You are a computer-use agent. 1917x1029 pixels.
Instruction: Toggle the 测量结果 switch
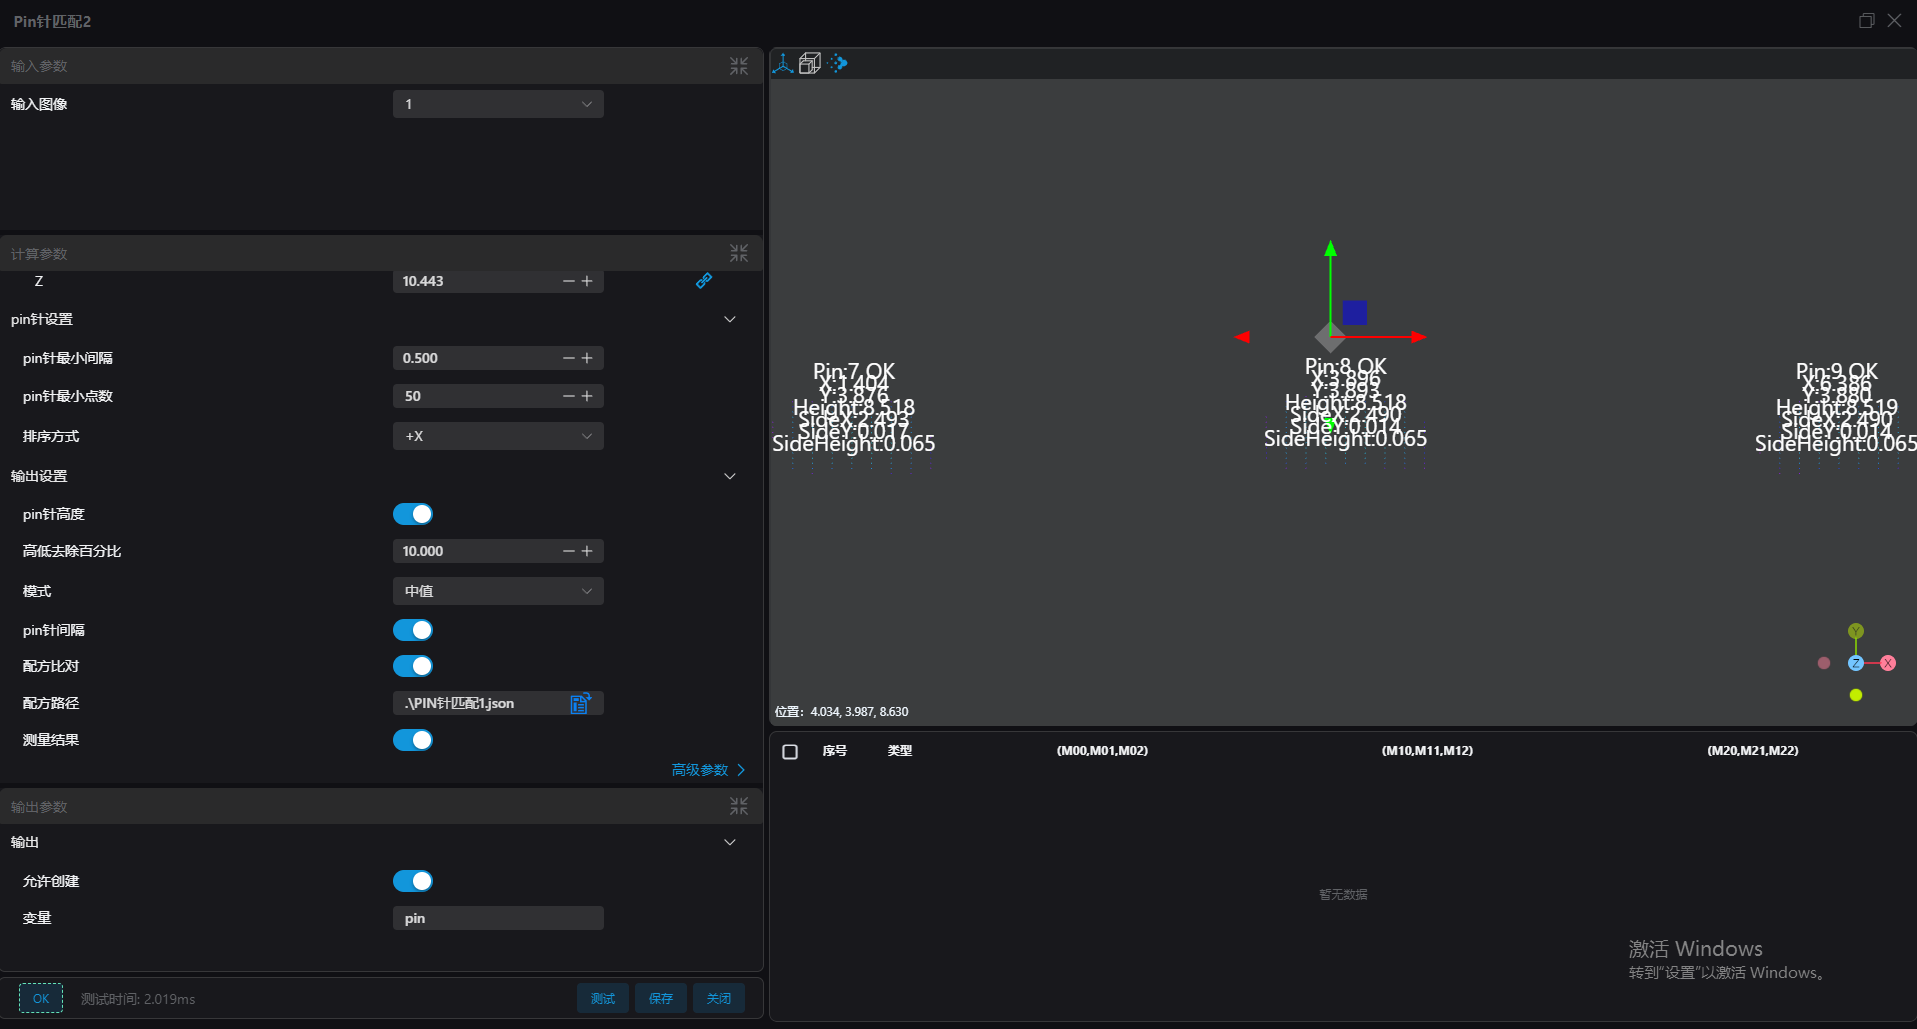(x=413, y=740)
